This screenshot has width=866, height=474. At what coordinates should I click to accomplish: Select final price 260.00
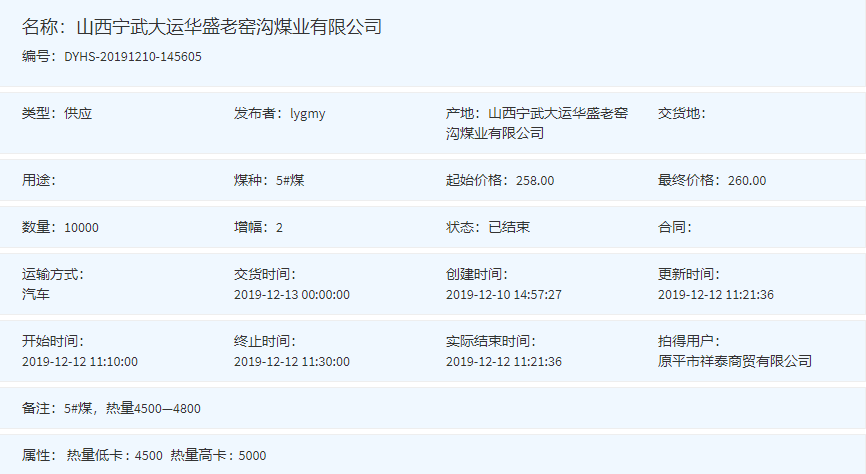point(747,181)
